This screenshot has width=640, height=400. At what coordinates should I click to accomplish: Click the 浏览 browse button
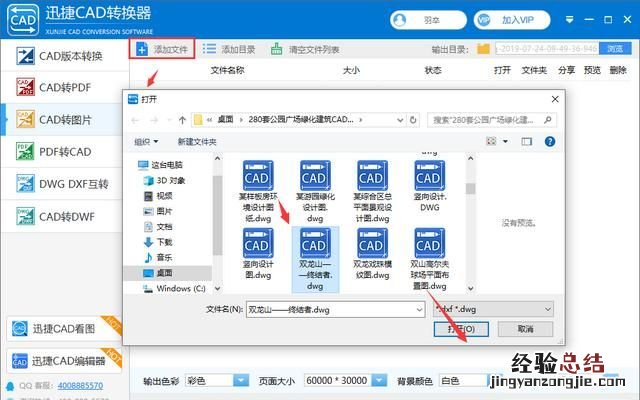tap(615, 49)
